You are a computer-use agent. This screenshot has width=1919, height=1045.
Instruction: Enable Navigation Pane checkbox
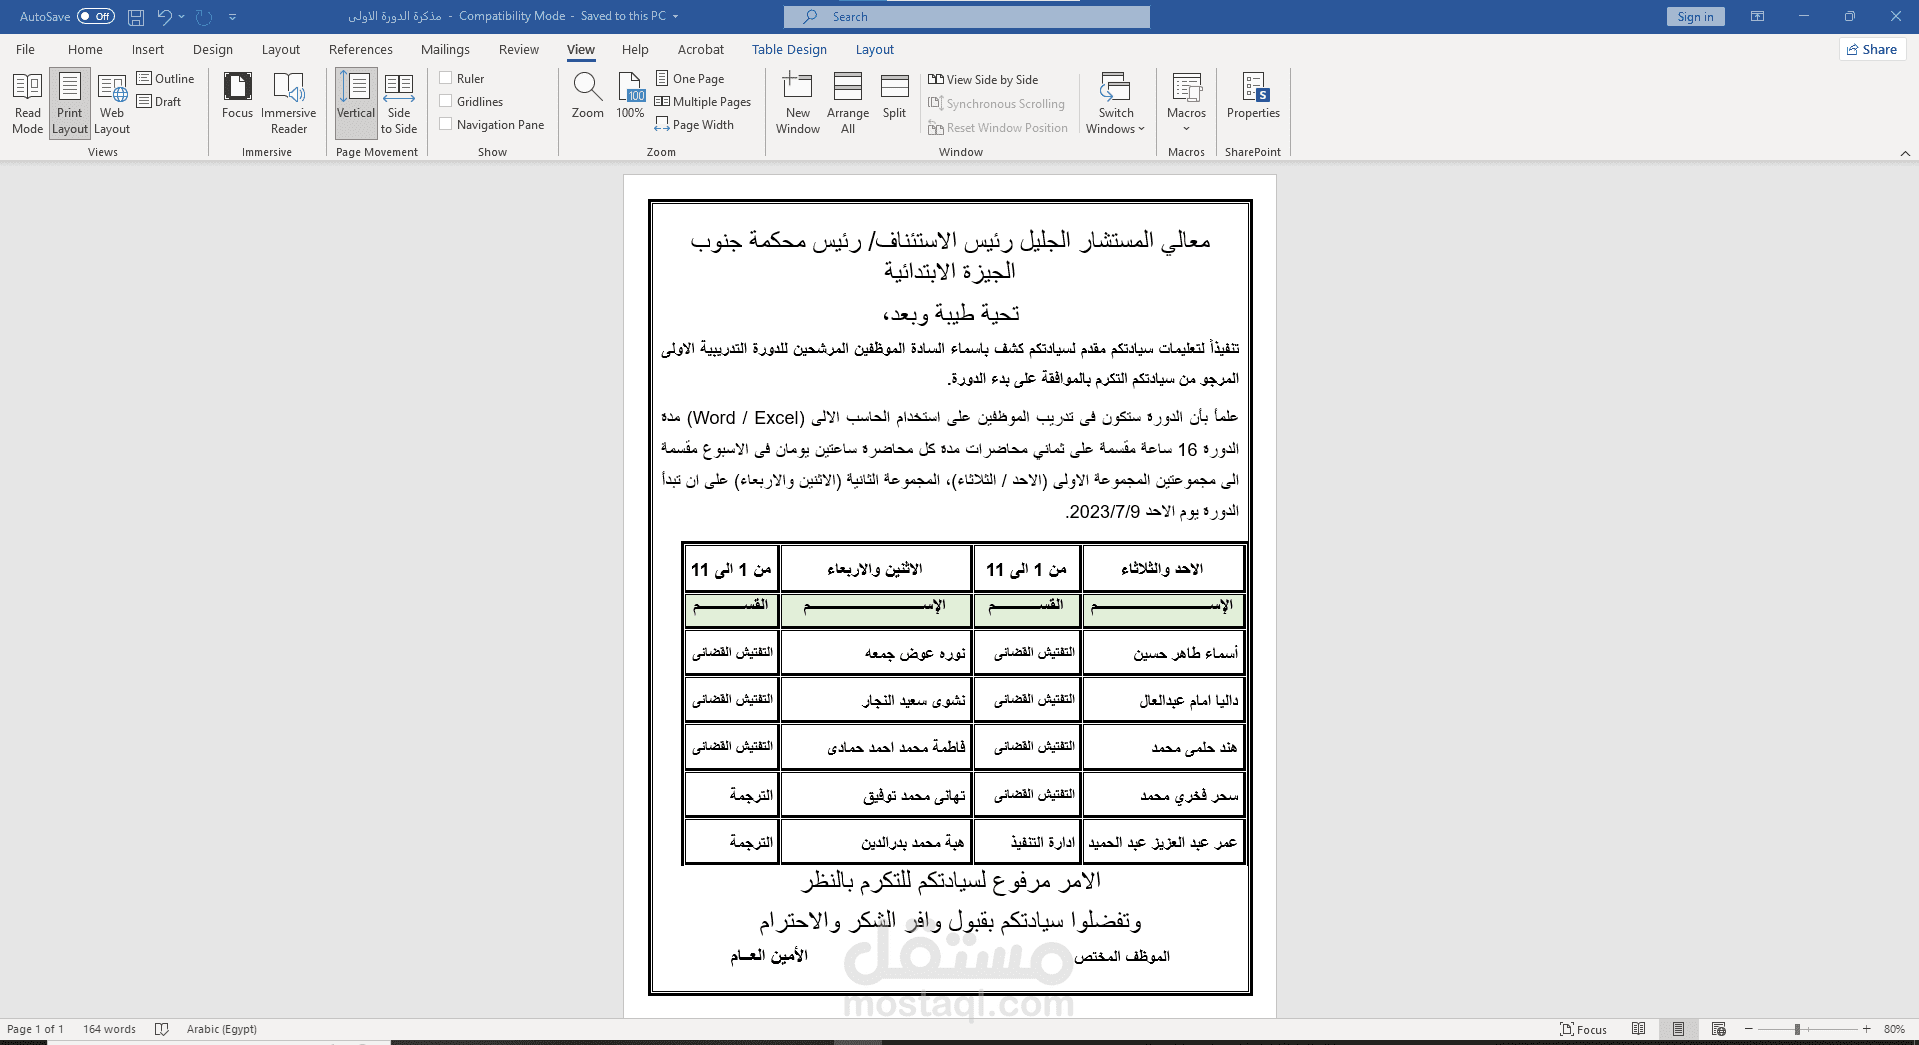coord(446,124)
